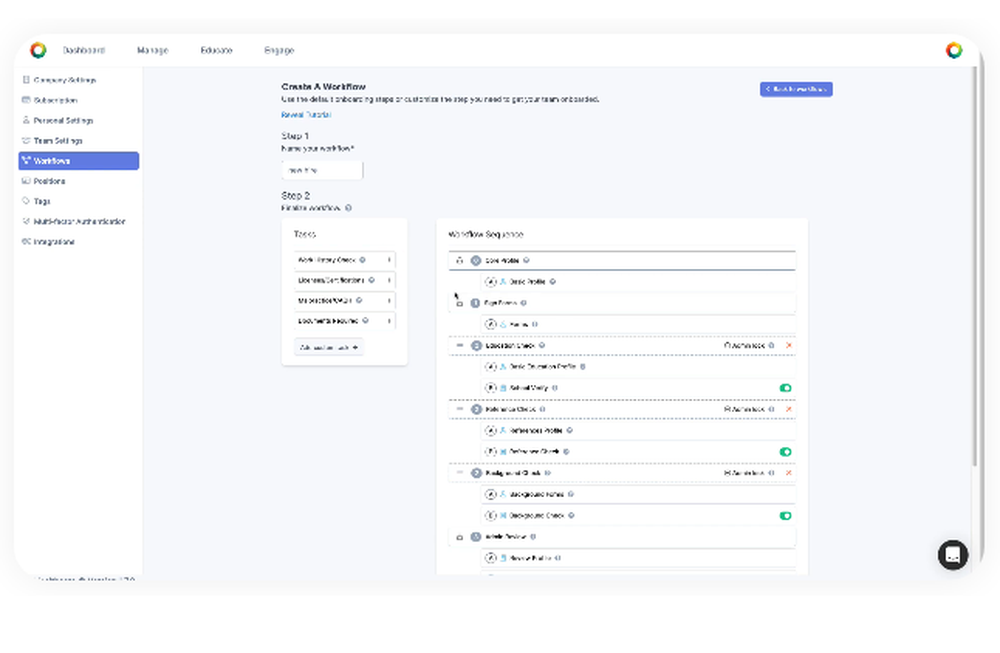1000x653 pixels.
Task: Click the Subscription card icon in sidebar
Action: click(26, 100)
